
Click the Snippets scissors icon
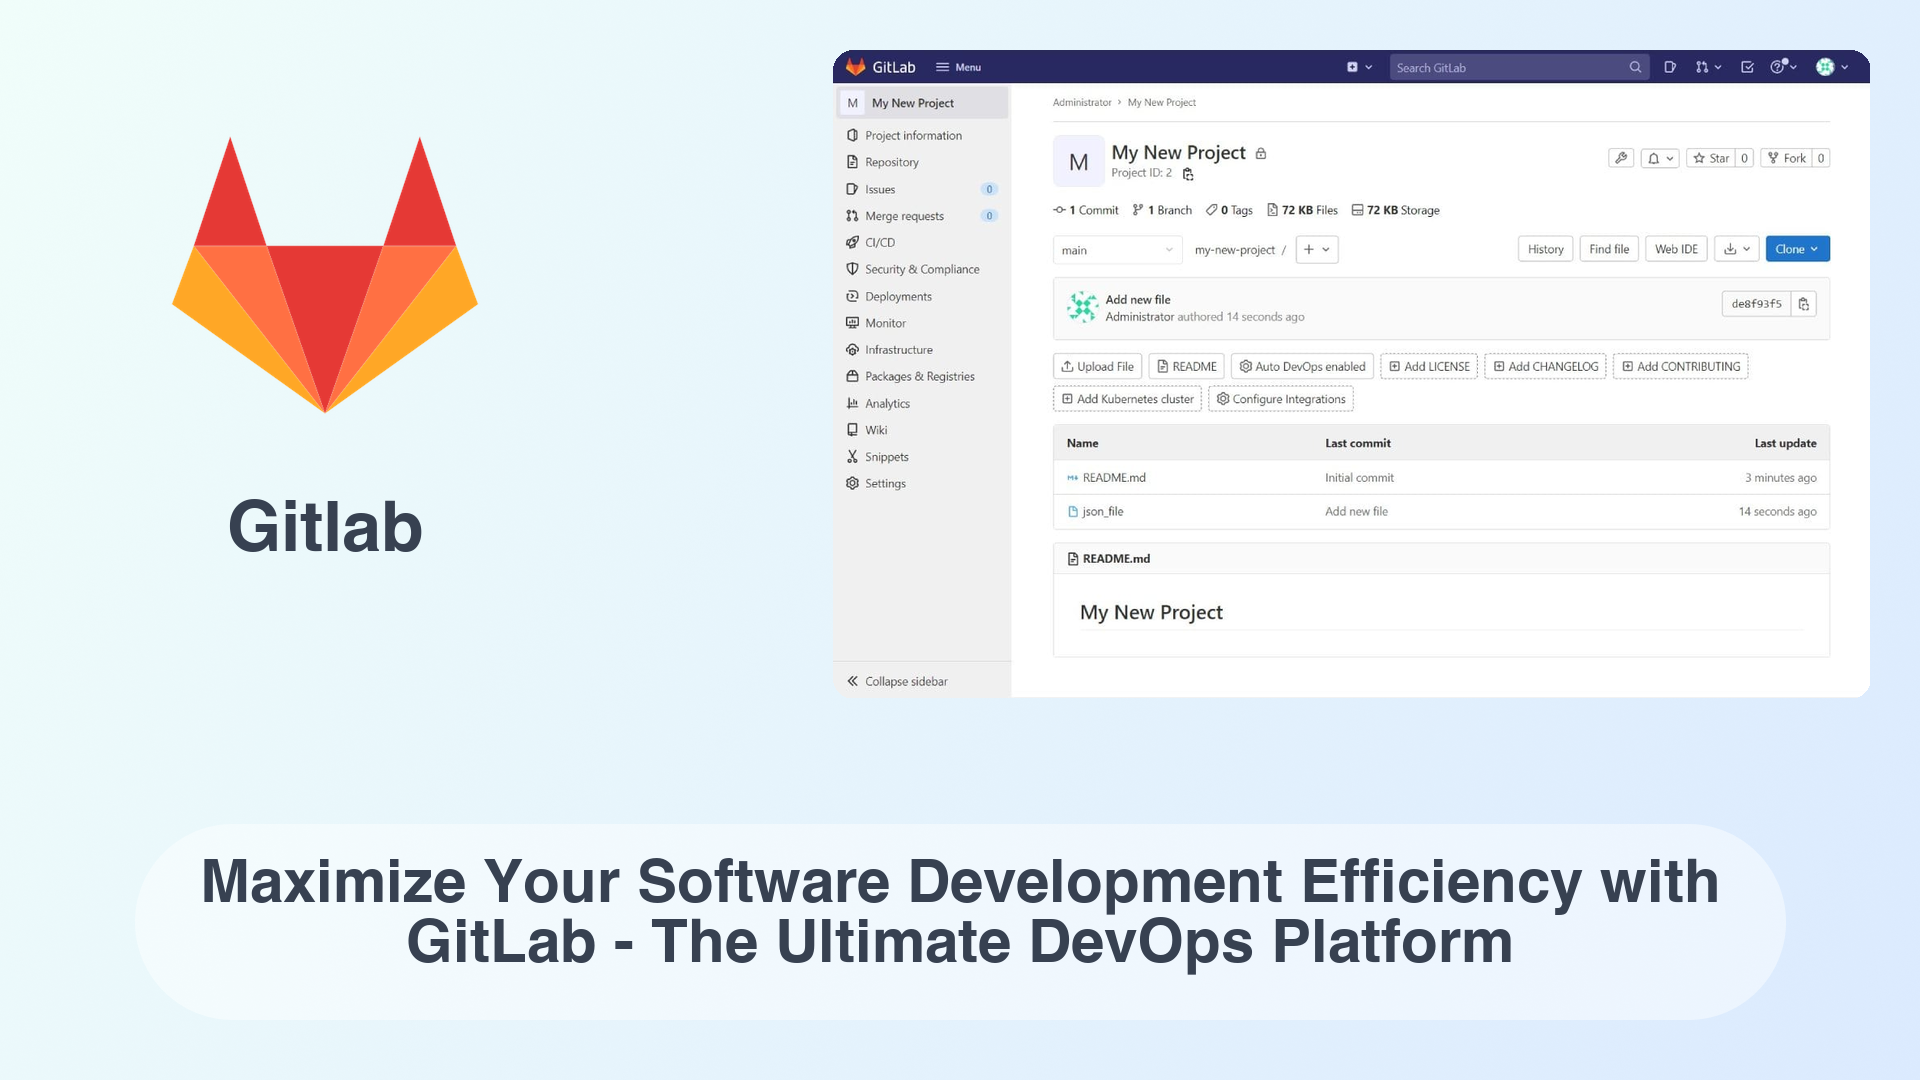click(852, 457)
